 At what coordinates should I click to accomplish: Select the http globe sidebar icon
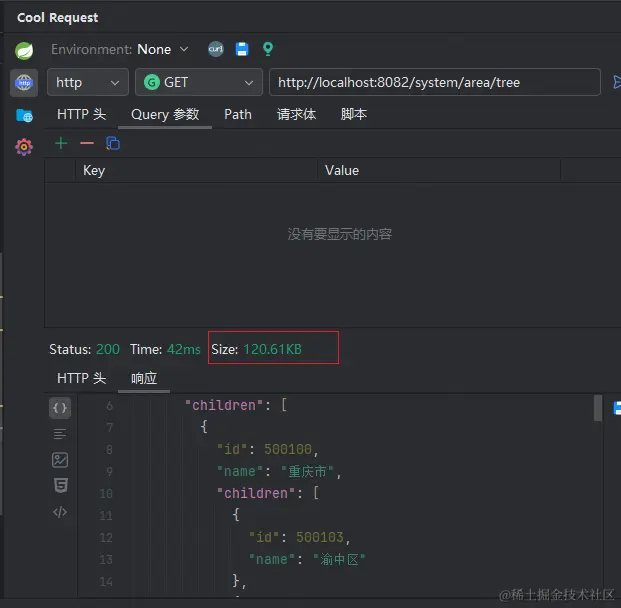24,83
